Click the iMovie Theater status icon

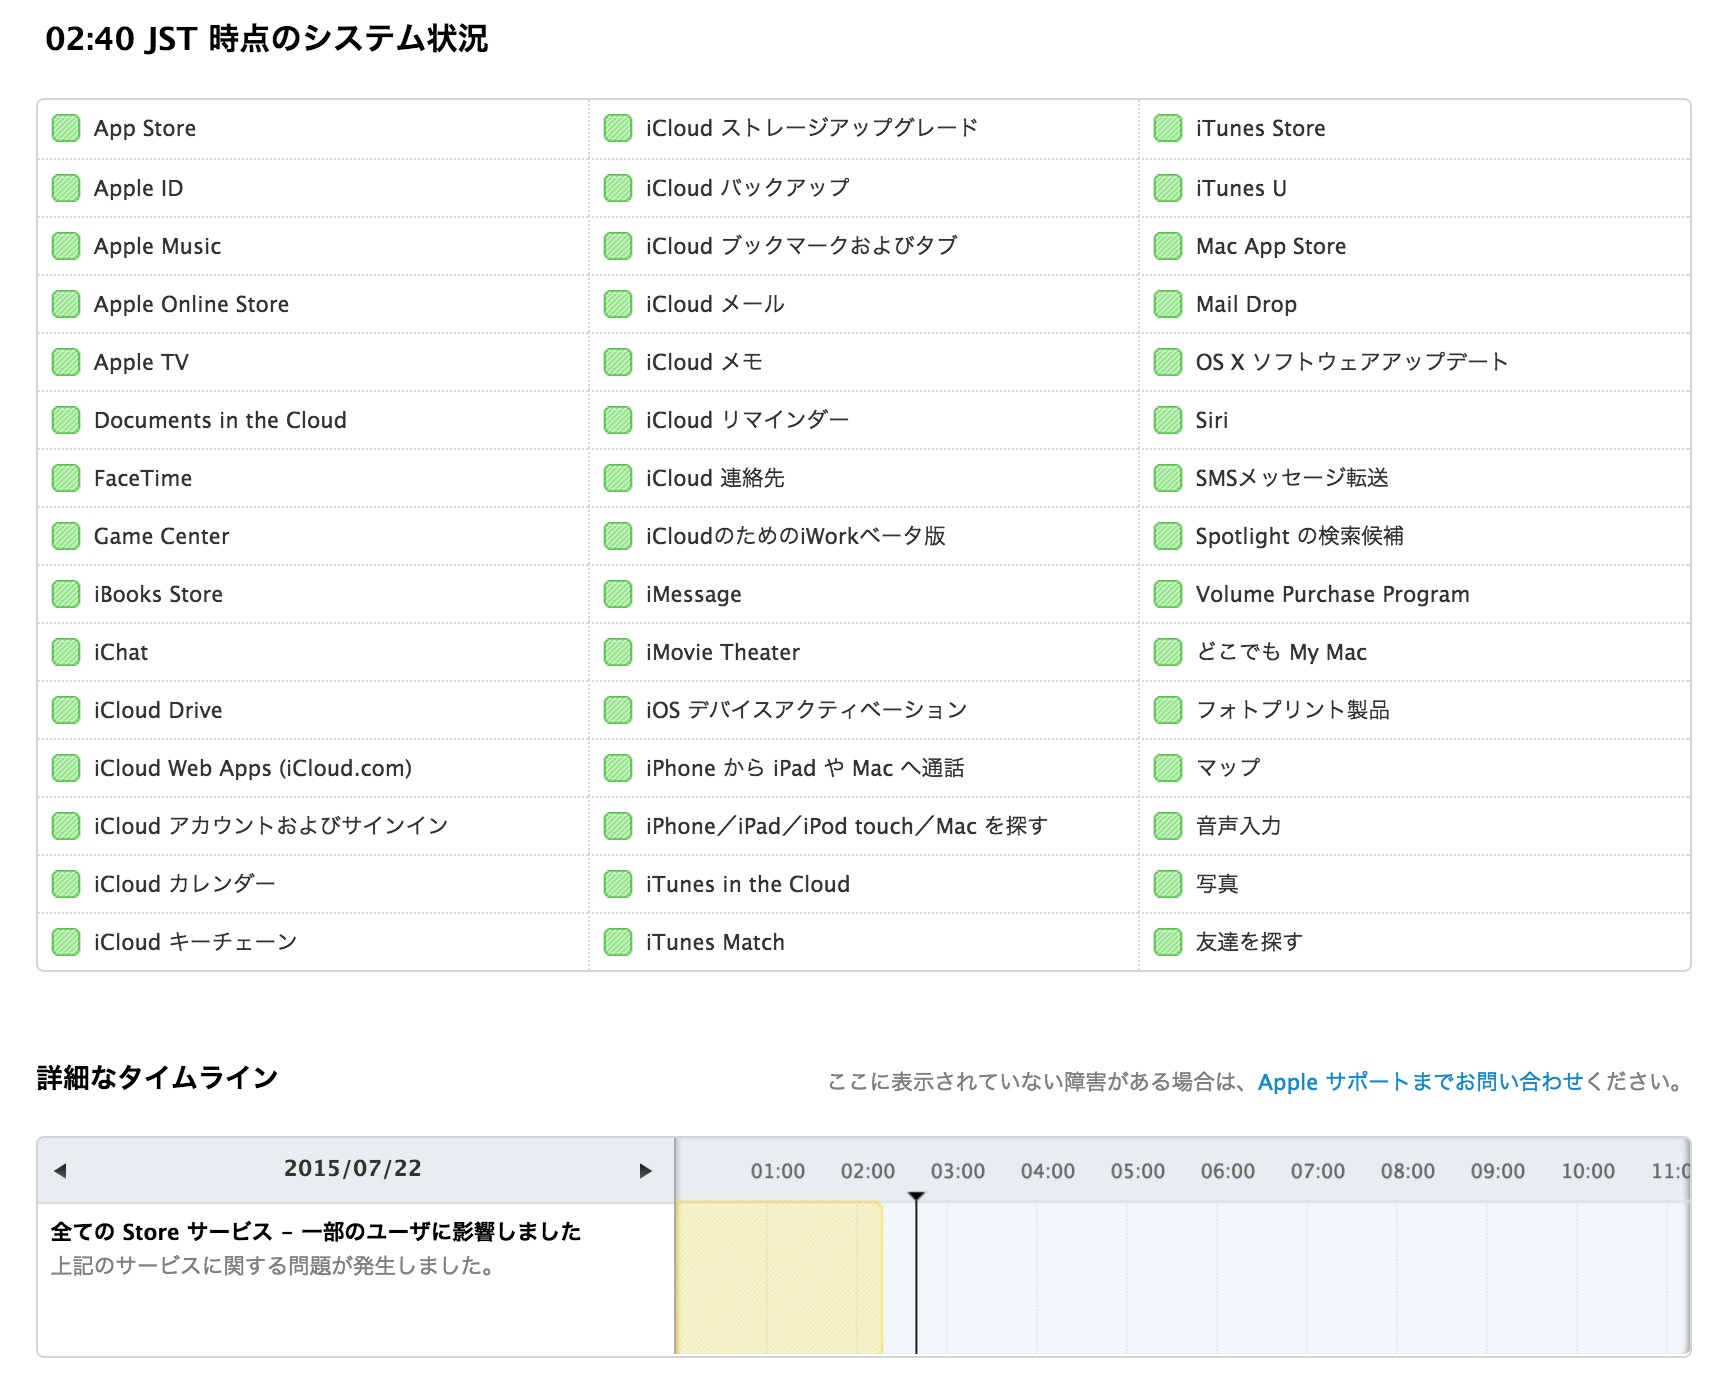[618, 652]
